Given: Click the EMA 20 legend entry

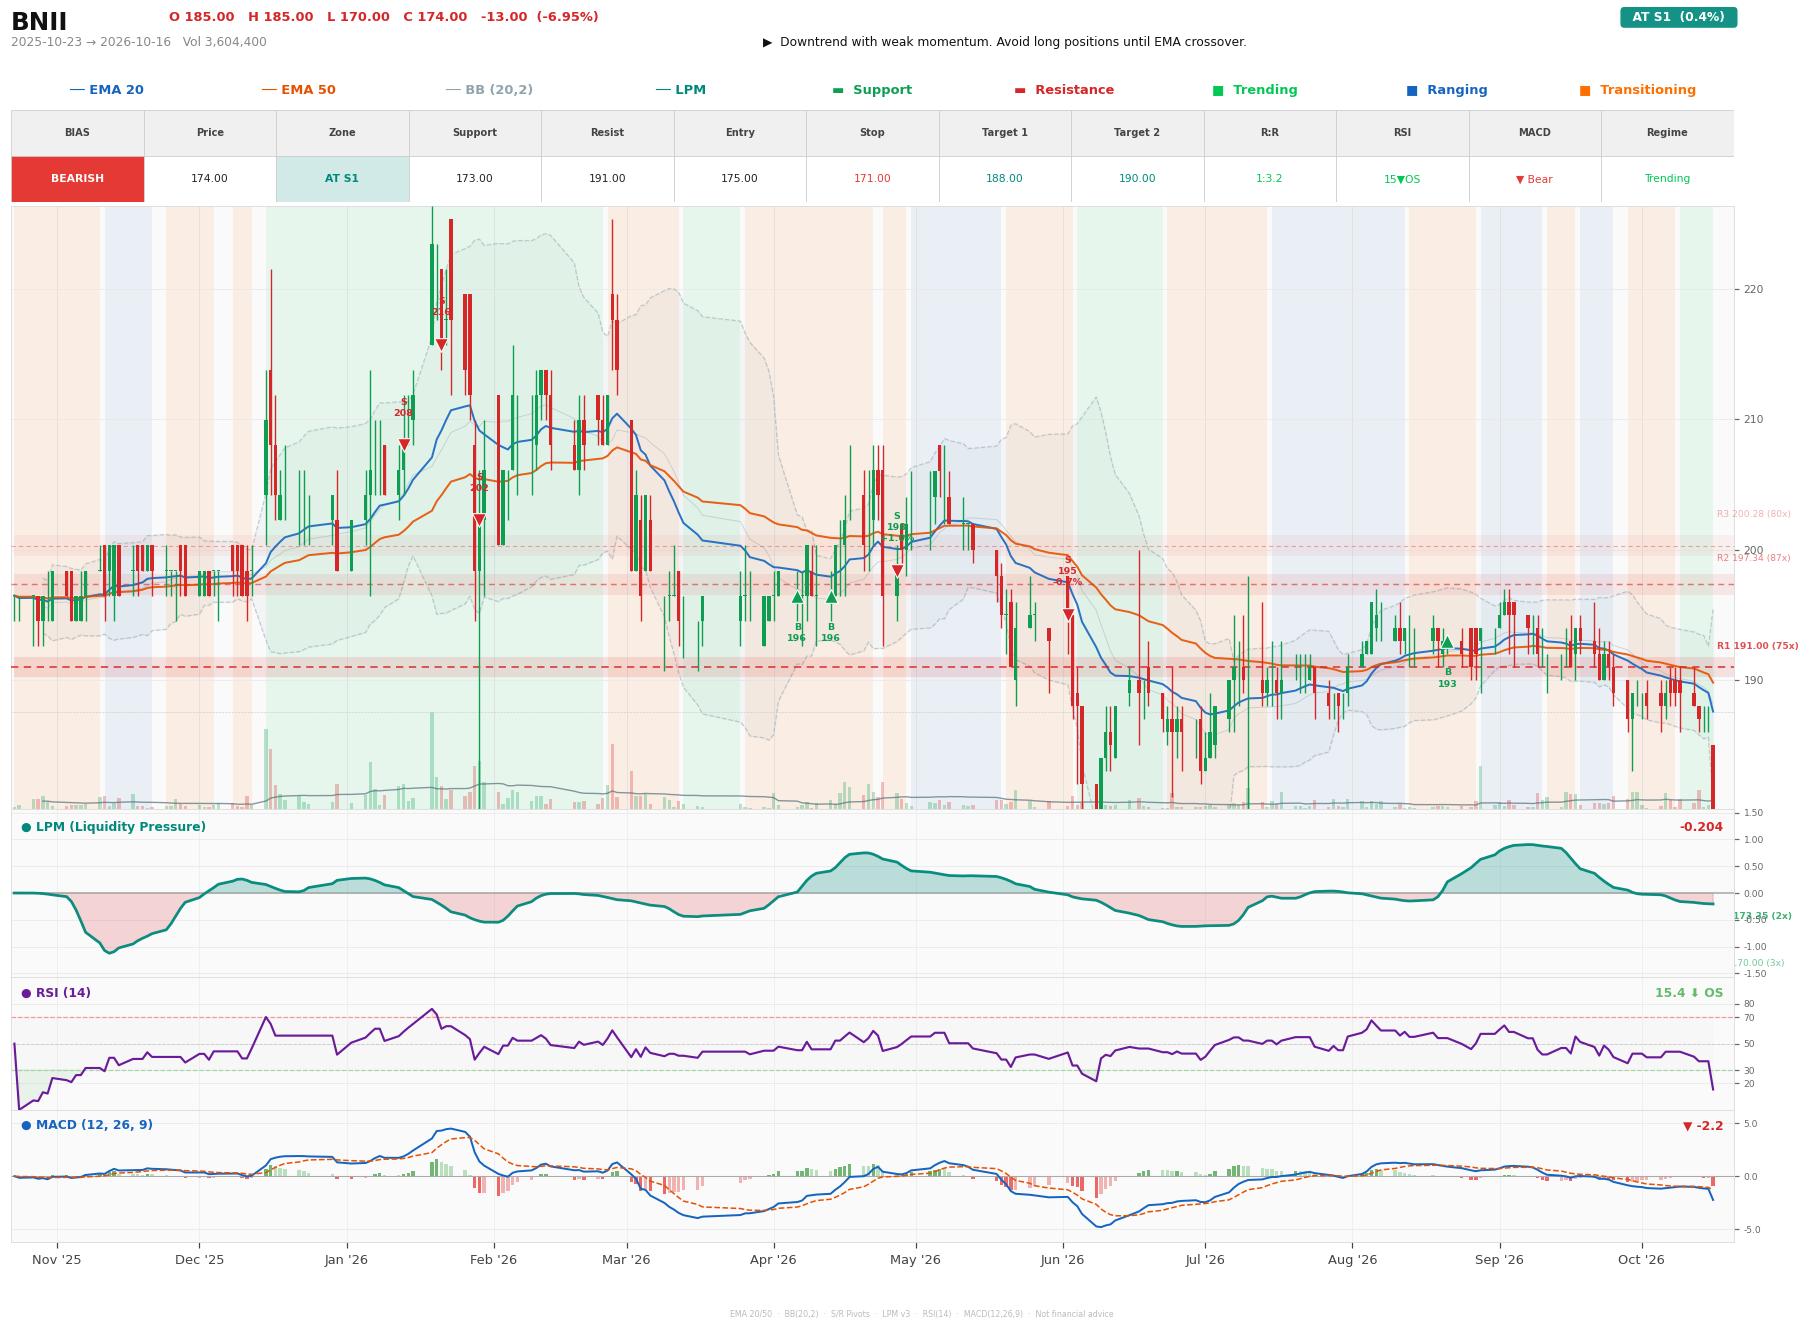Looking at the screenshot, I should pos(107,90).
